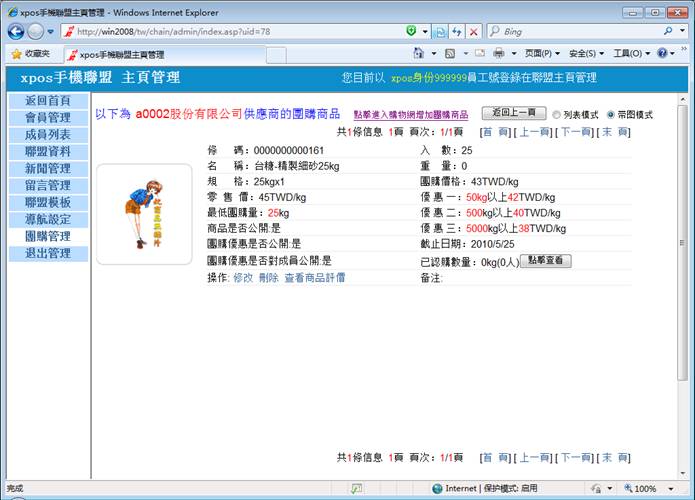Open Favorites via the star icon
This screenshot has width=695, height=500.
coord(30,54)
